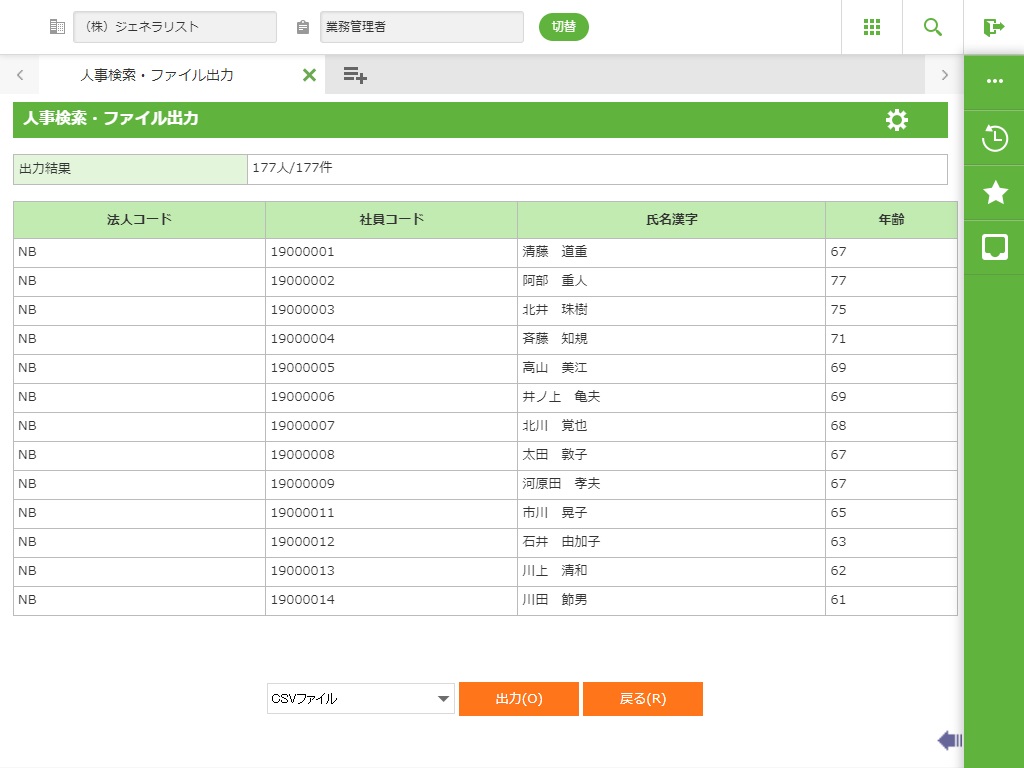Click the three-dots more icon in sidebar
The image size is (1024, 768).
[994, 82]
